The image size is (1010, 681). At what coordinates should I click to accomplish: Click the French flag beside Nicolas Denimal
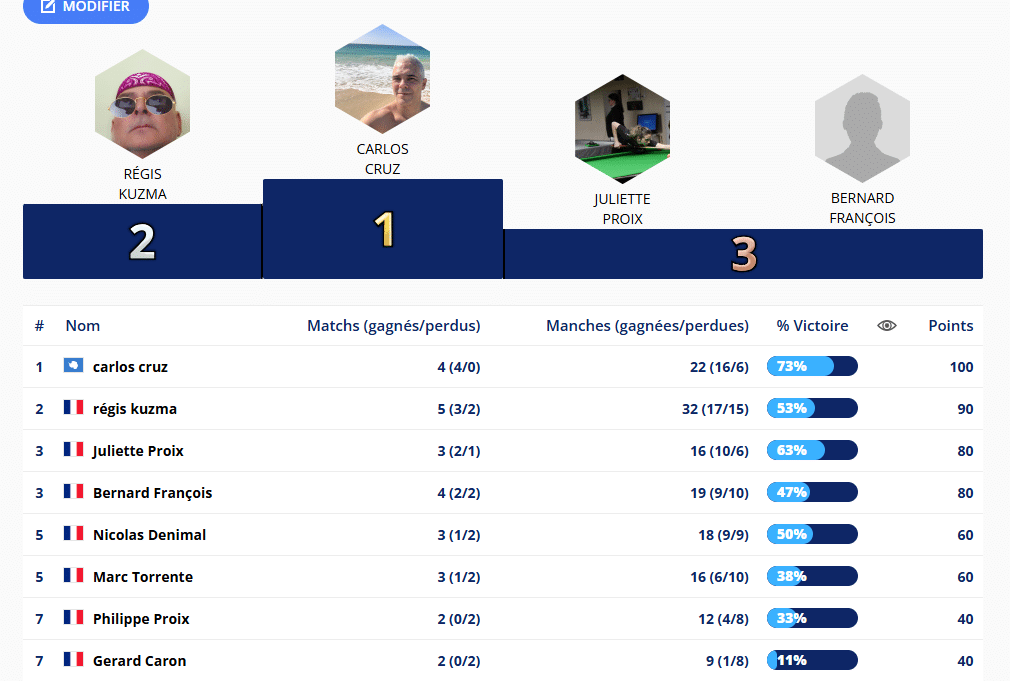coord(73,534)
